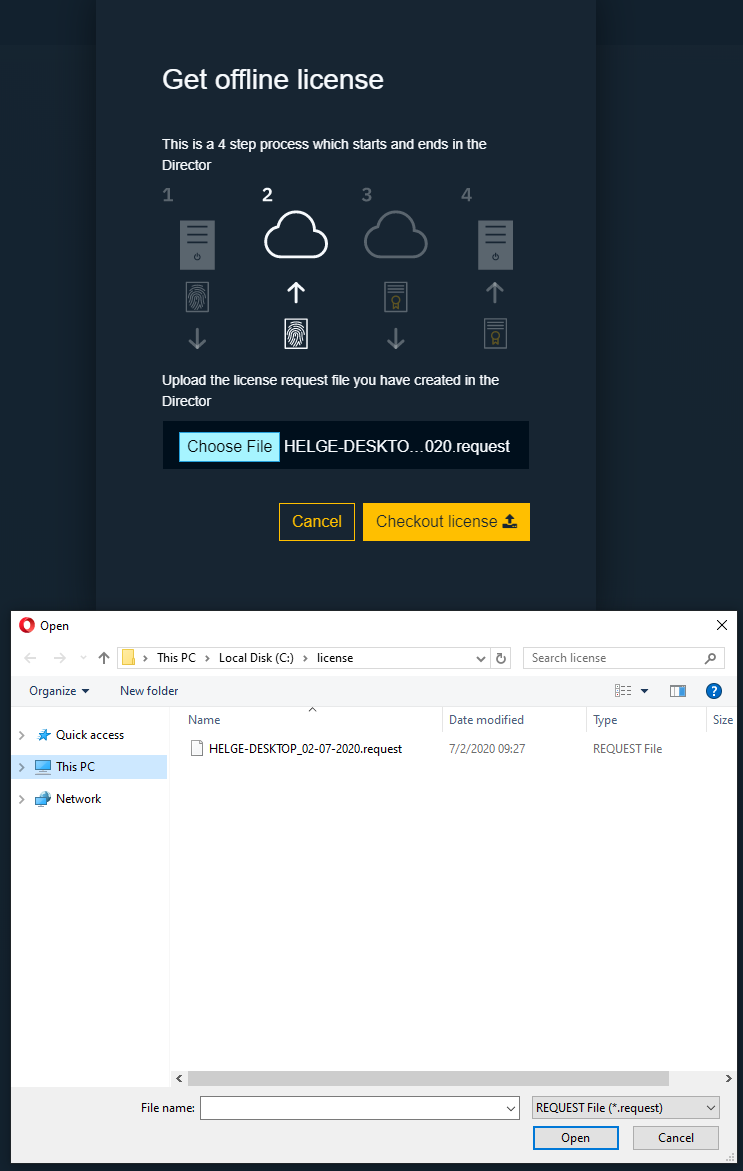Click the step 2 cloud icon
Viewport: 743px width, 1171px height.
tap(296, 234)
